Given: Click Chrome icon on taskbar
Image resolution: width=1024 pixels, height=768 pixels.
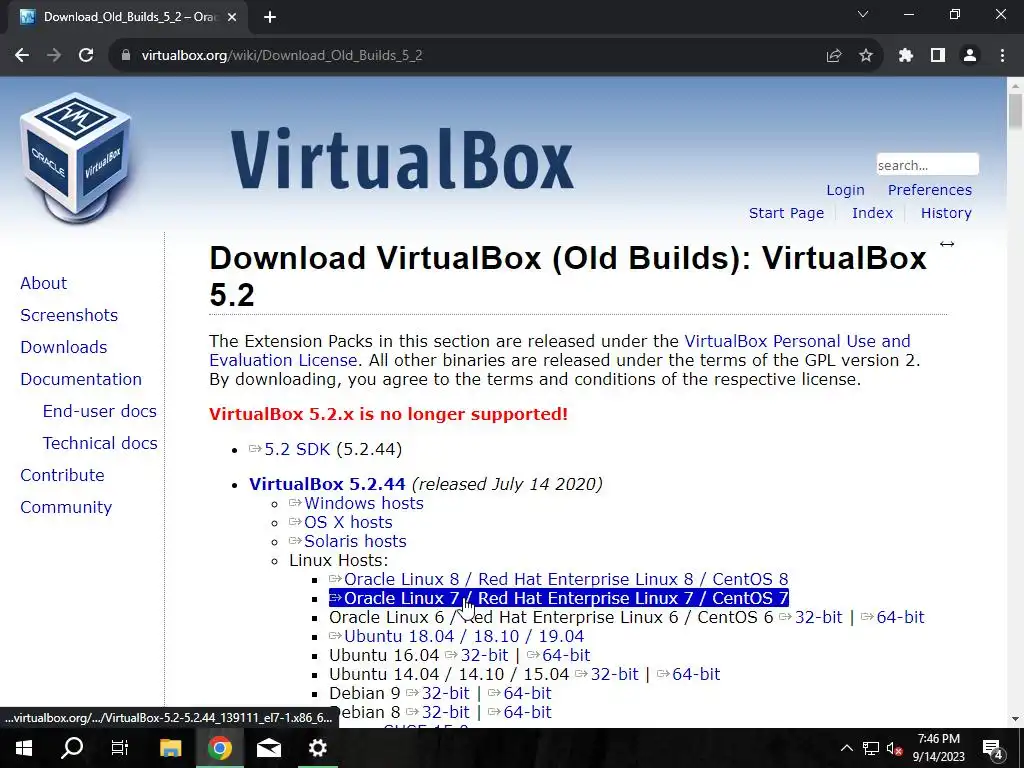Looking at the screenshot, I should pyautogui.click(x=219, y=748).
